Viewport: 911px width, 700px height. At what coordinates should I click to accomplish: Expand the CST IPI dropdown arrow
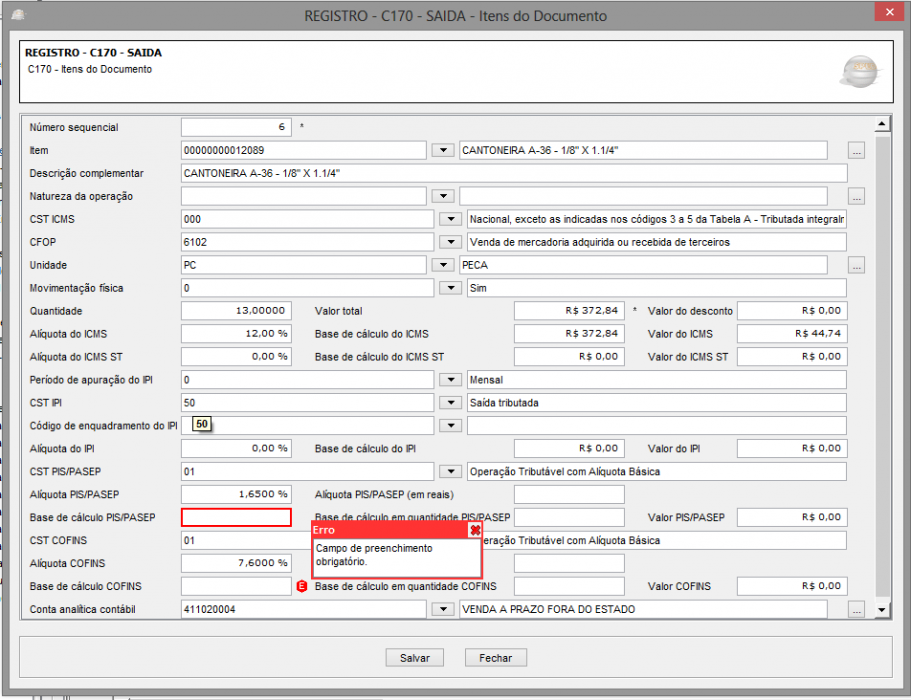[x=450, y=403]
